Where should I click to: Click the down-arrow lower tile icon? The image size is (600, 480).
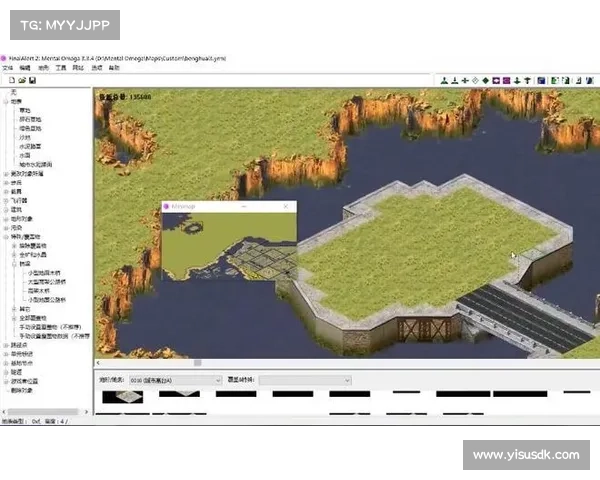517,80
